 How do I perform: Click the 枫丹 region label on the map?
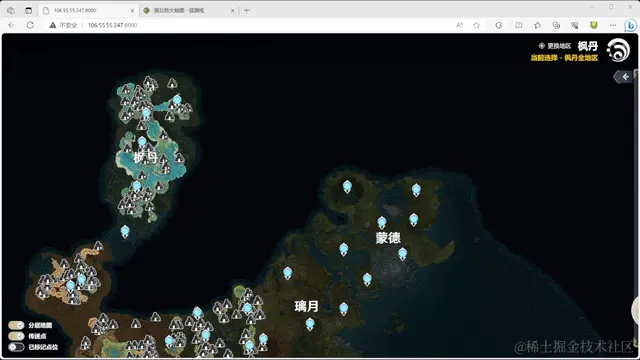[x=145, y=157]
